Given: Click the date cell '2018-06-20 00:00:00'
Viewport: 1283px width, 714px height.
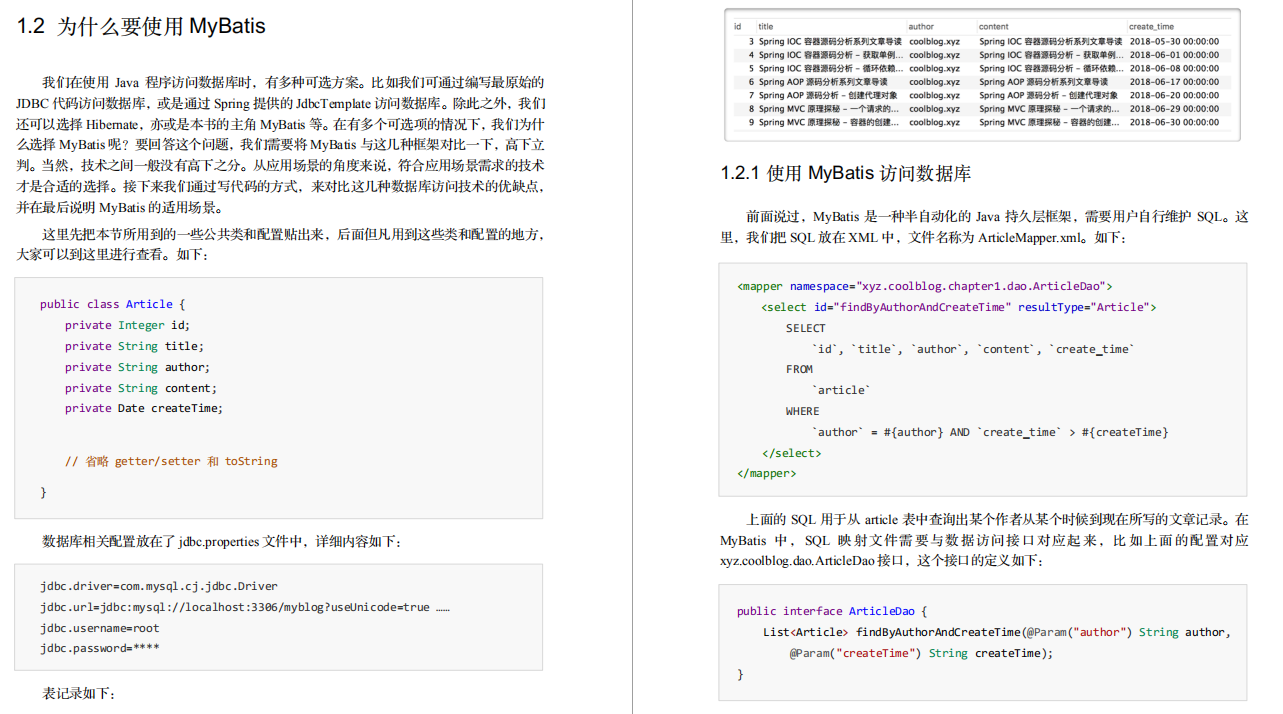Looking at the screenshot, I should click(1174, 95).
